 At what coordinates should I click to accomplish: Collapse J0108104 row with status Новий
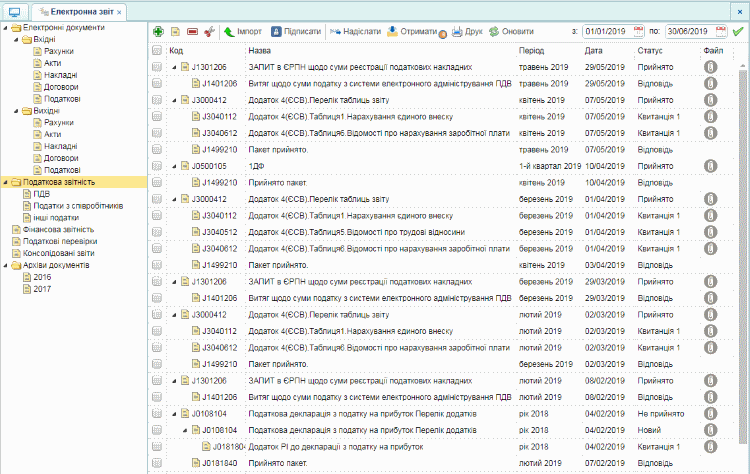pyautogui.click(x=185, y=430)
